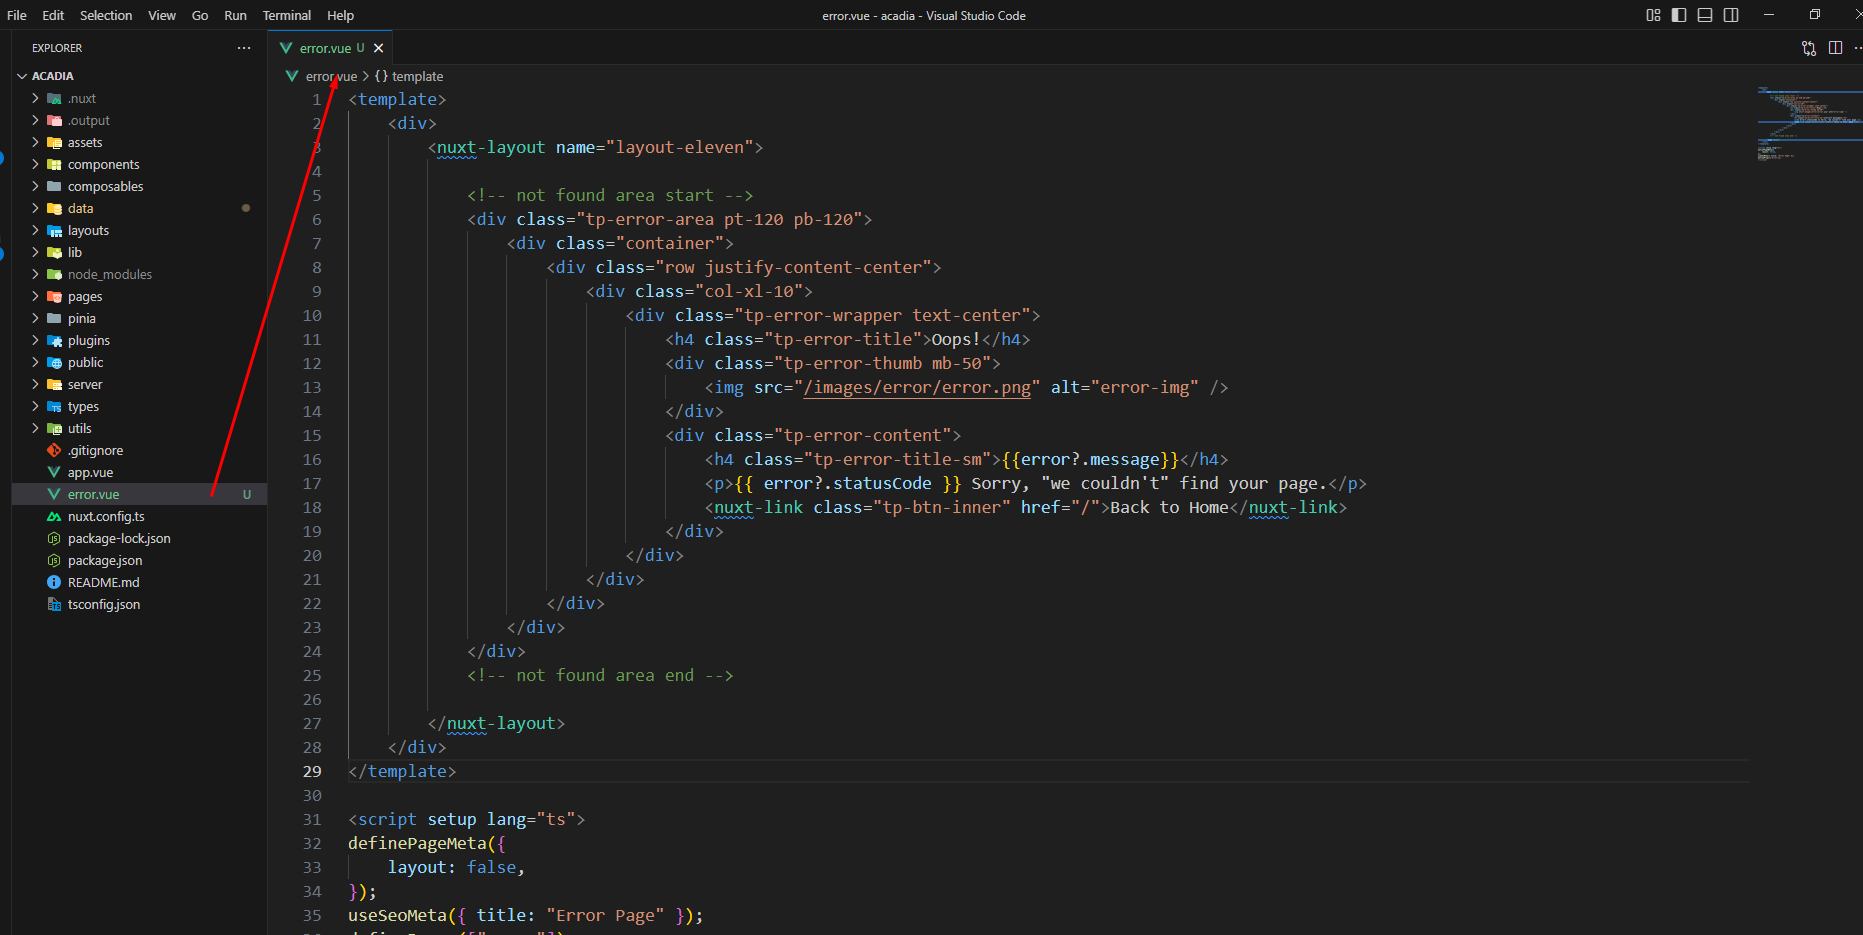Click the error.vue breadcrumb segment
1863x935 pixels.
tap(331, 76)
